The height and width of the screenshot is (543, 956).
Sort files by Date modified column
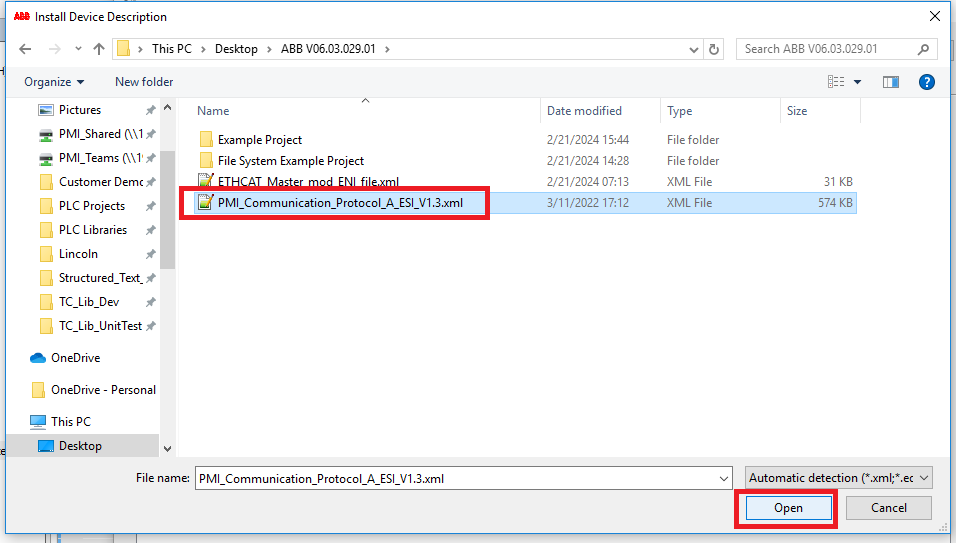(x=584, y=111)
